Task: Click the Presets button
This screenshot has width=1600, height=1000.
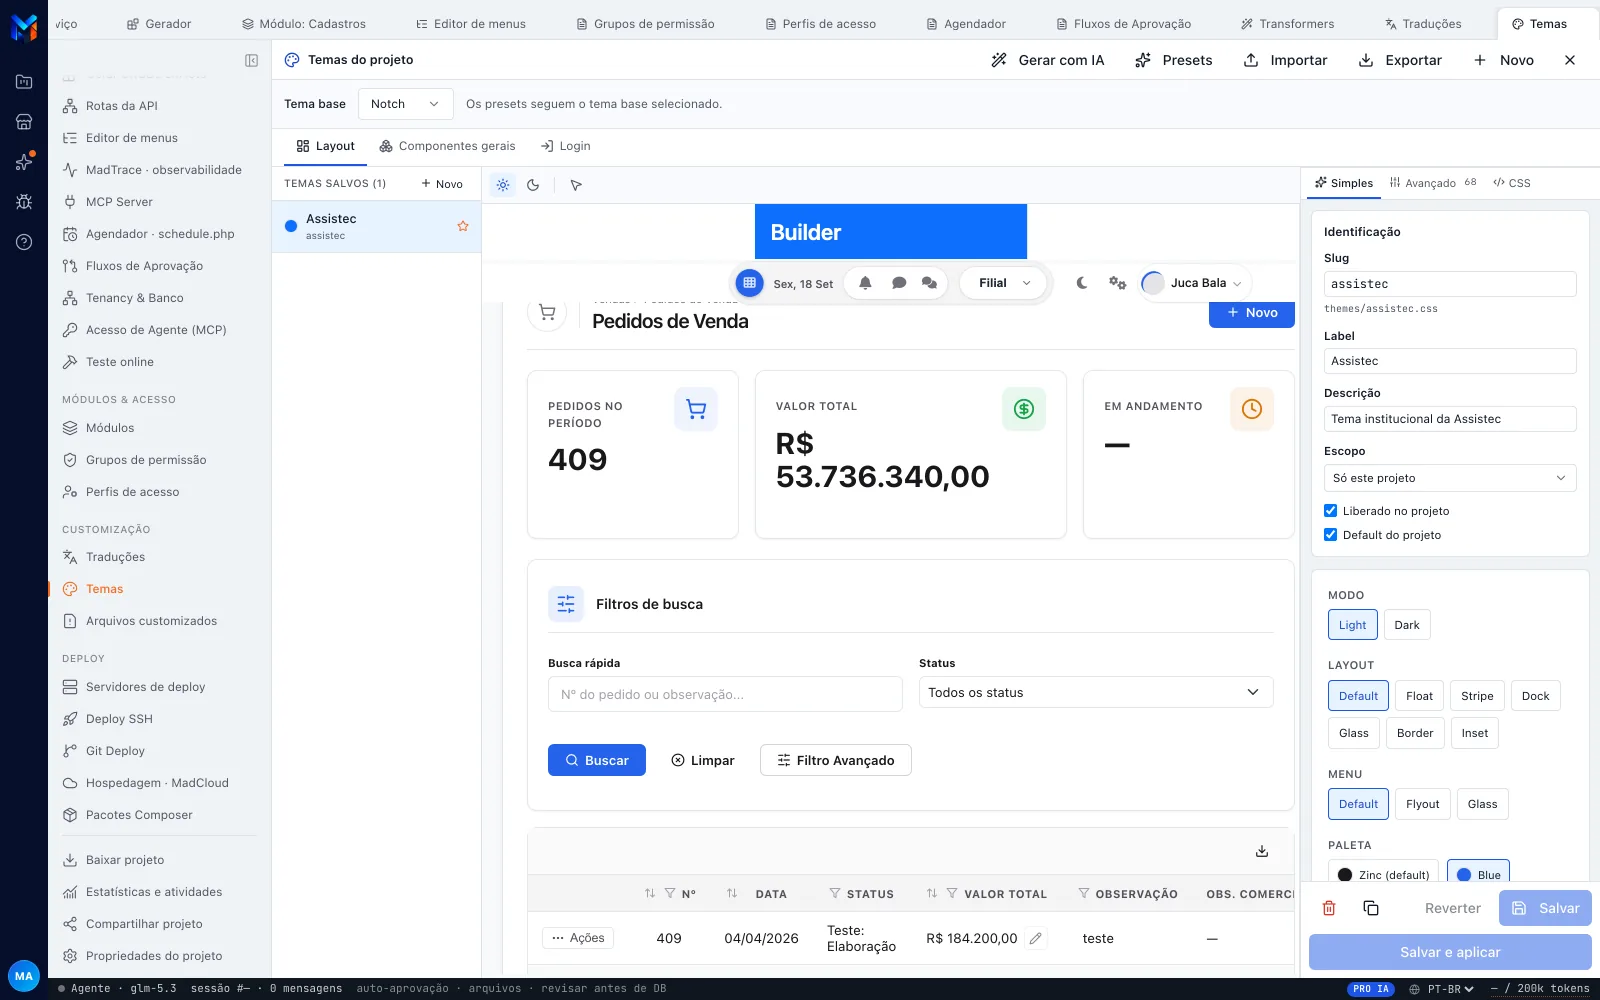Action: tap(1173, 60)
